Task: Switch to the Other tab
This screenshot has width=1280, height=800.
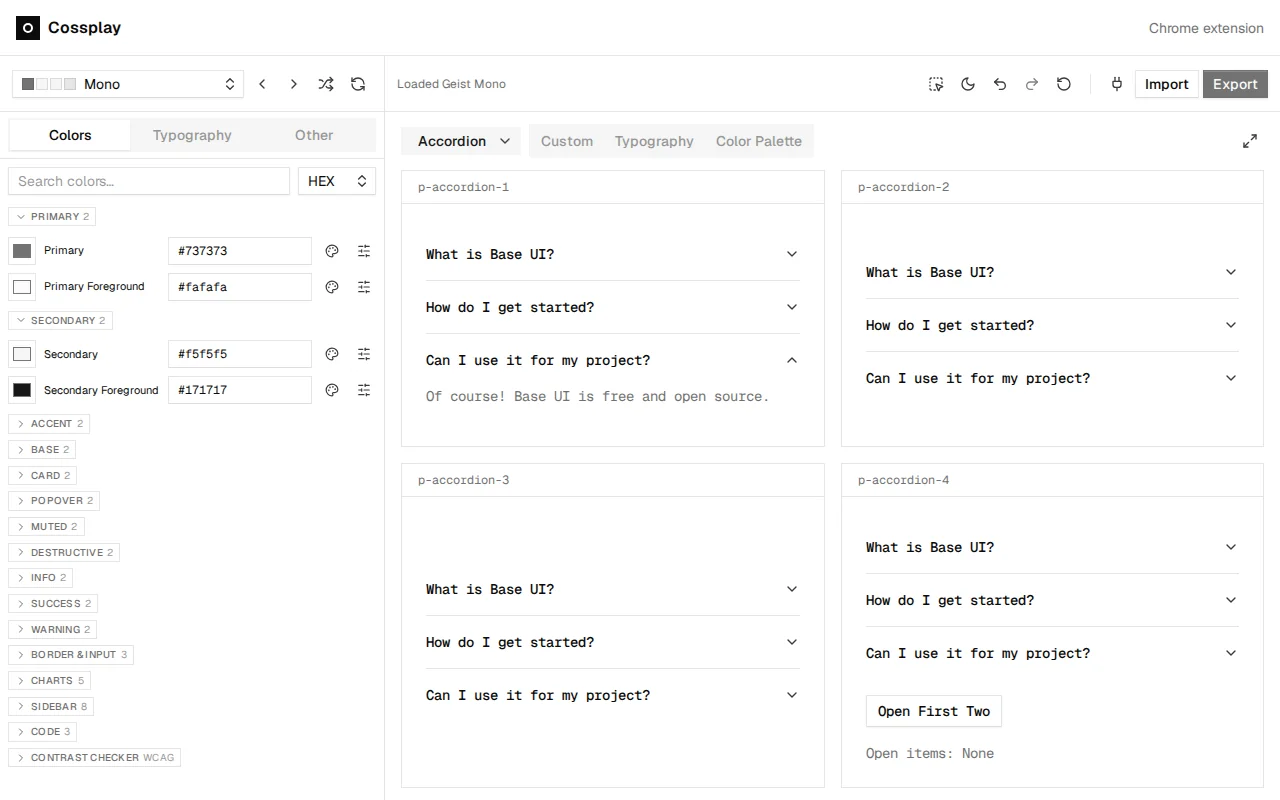Action: (314, 135)
